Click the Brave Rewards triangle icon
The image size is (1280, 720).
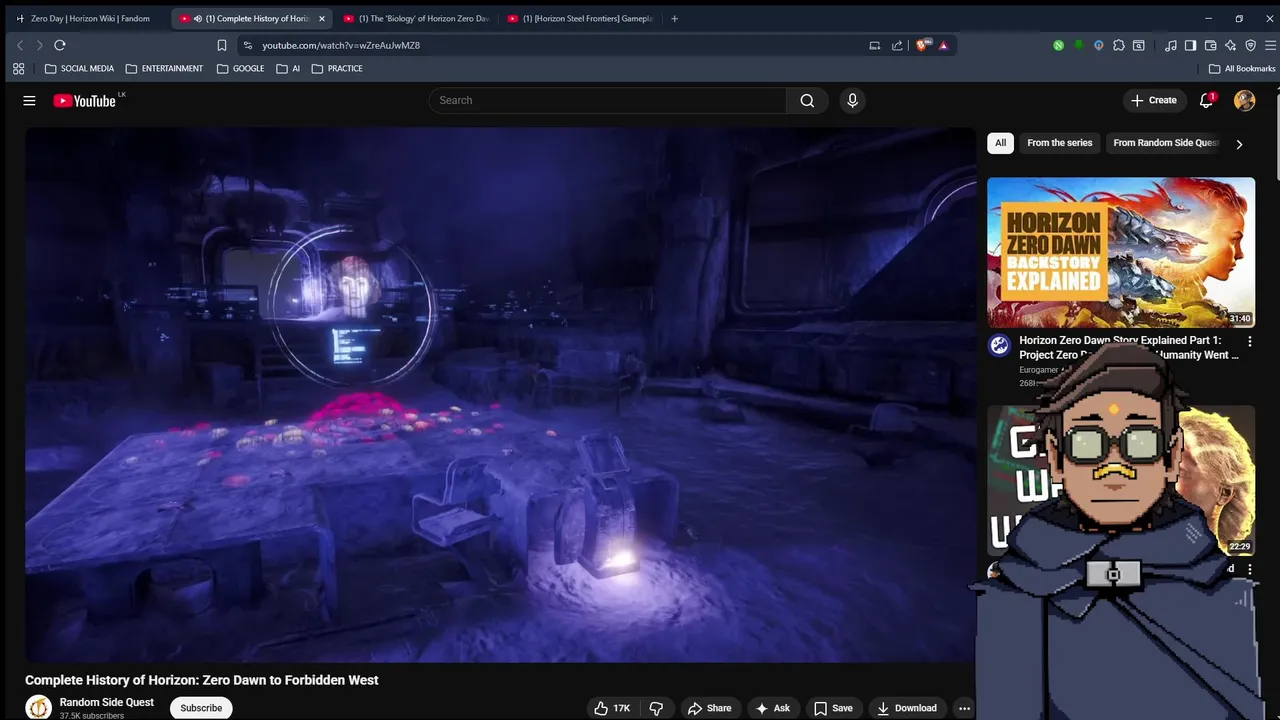point(943,45)
